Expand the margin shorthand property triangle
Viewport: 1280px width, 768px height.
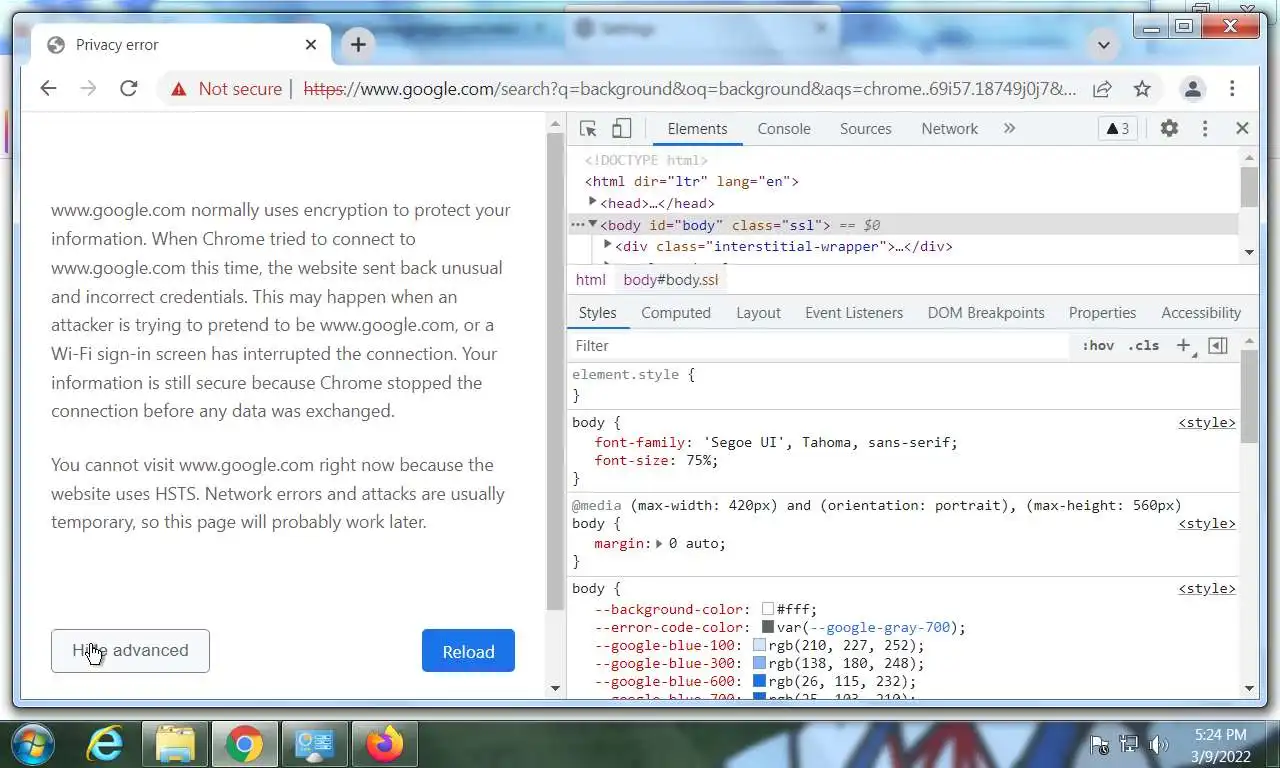pos(659,543)
